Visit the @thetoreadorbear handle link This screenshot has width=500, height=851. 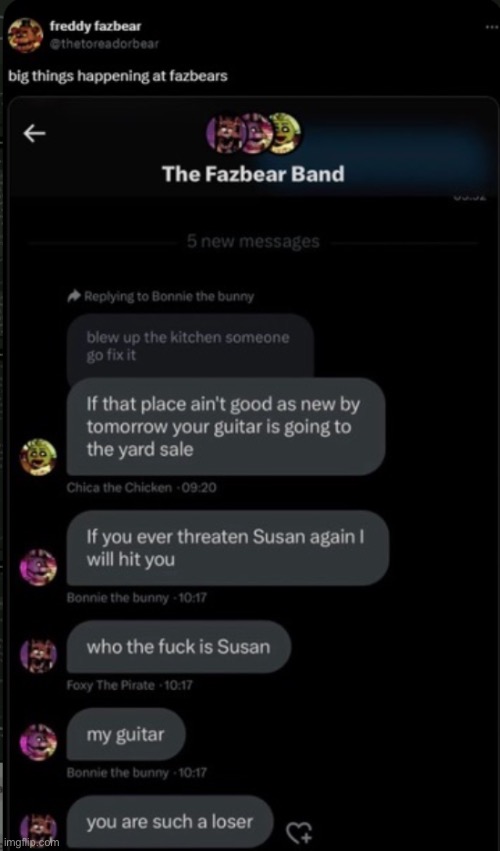pos(104,45)
